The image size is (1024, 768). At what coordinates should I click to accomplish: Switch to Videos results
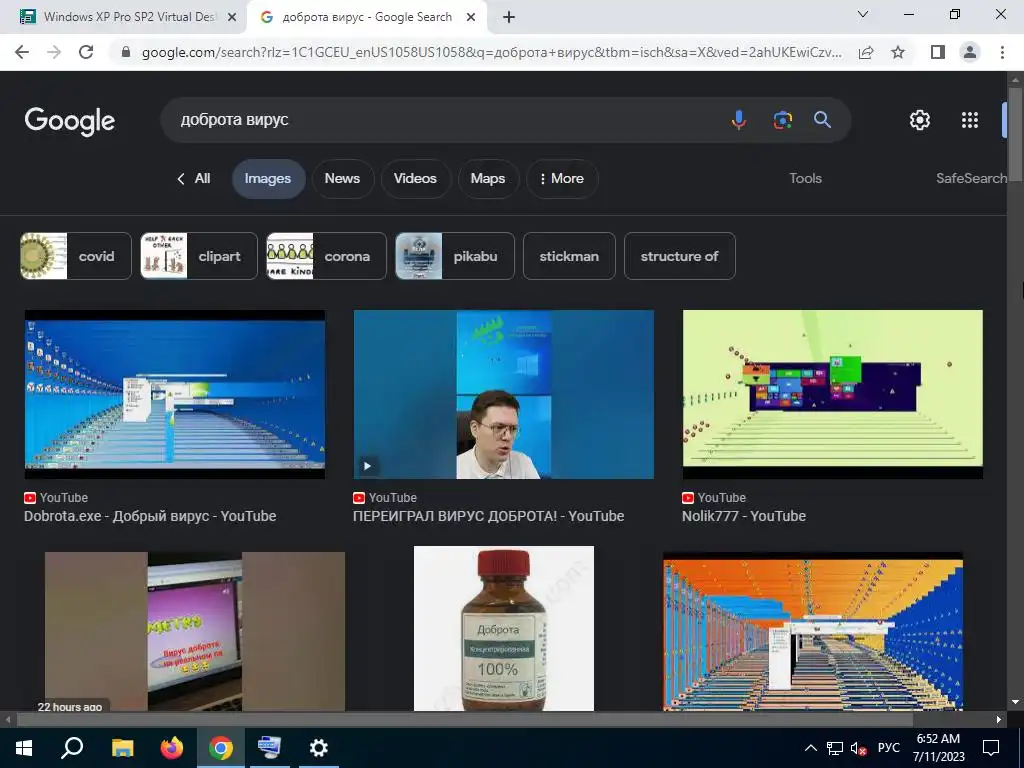(x=415, y=178)
